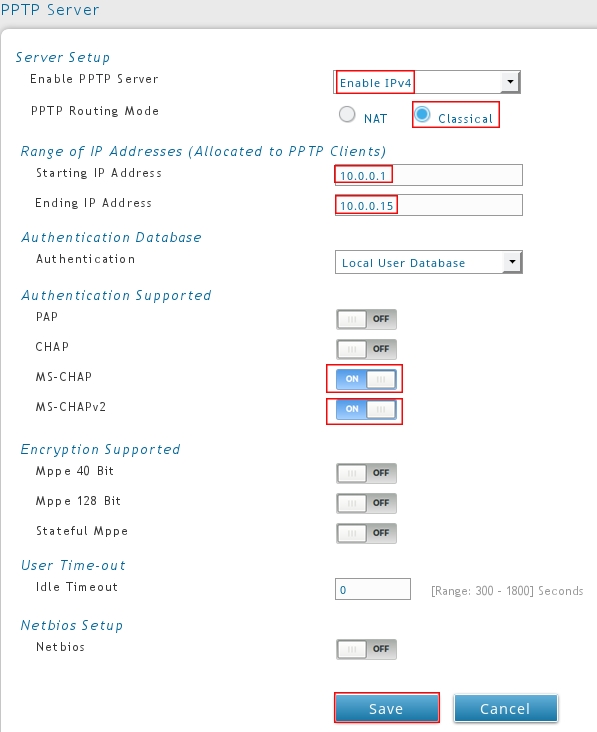Turn off the MS-CHAP toggle
Image resolution: width=597 pixels, height=732 pixels.
[366, 379]
